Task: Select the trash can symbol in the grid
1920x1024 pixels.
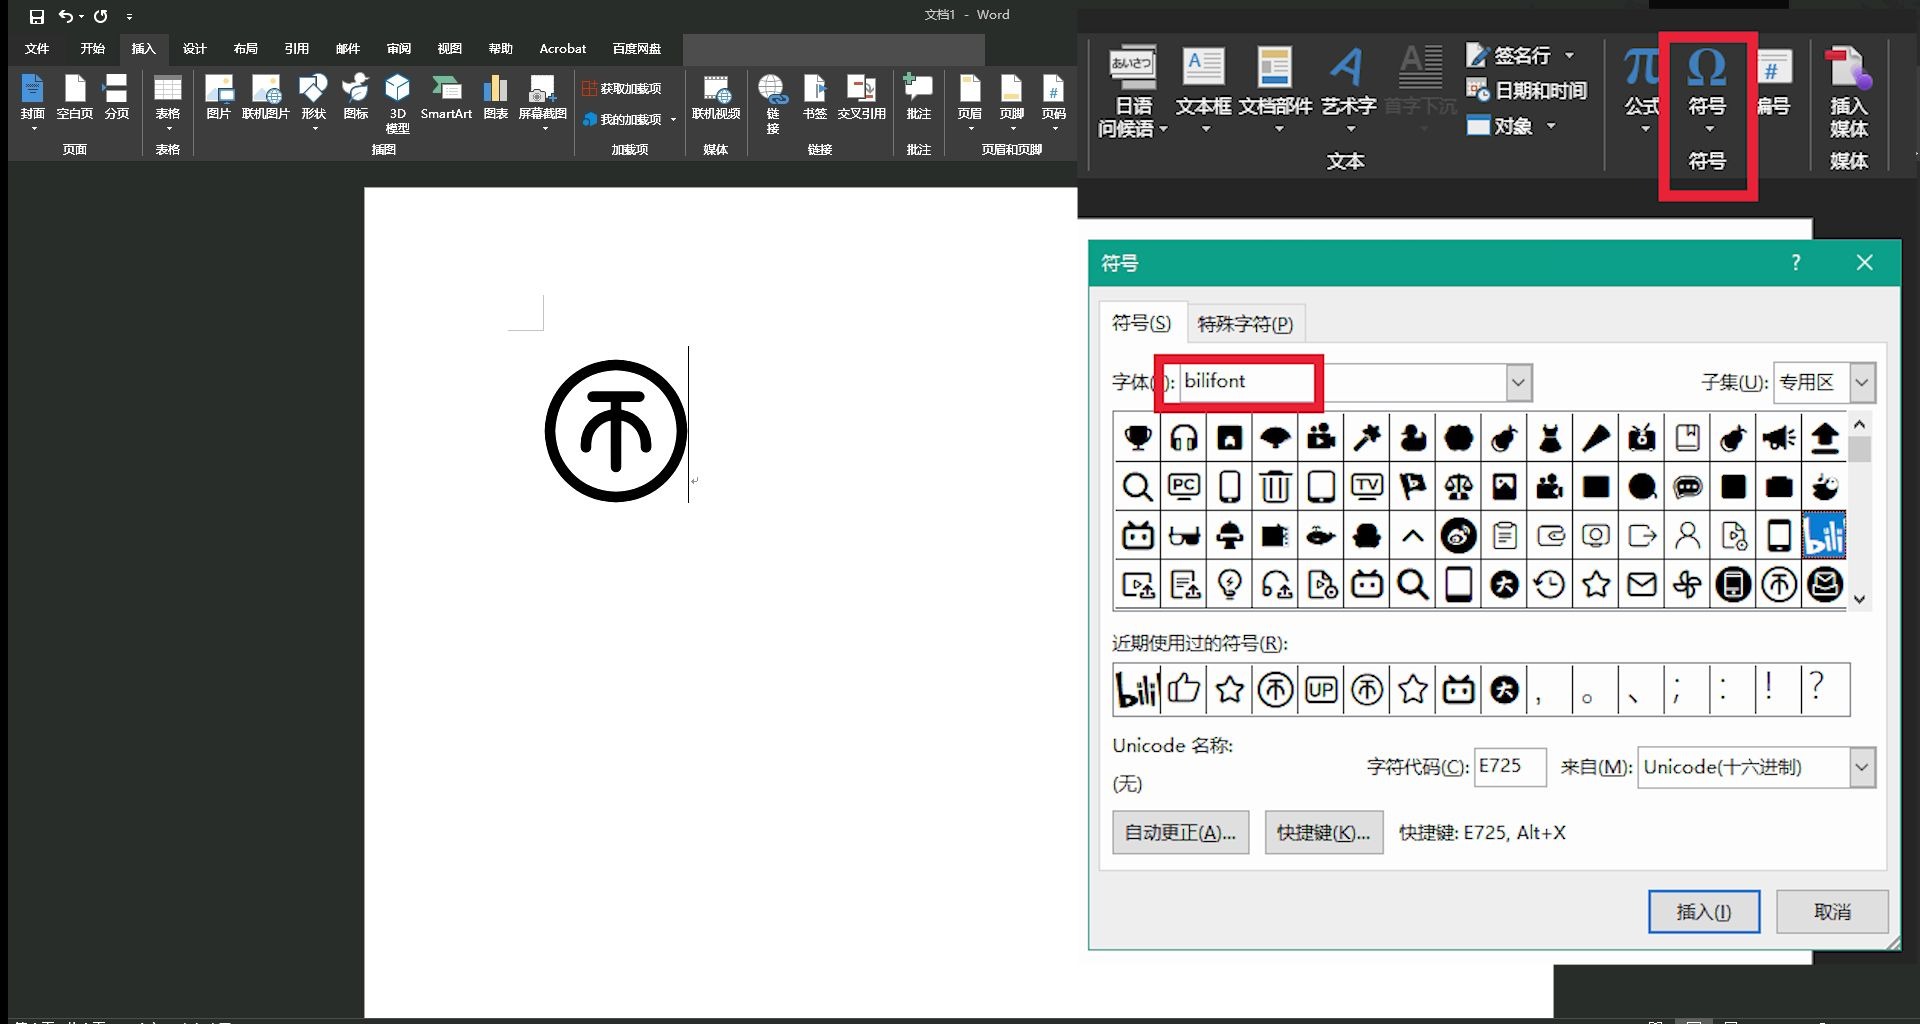Action: 1275,486
